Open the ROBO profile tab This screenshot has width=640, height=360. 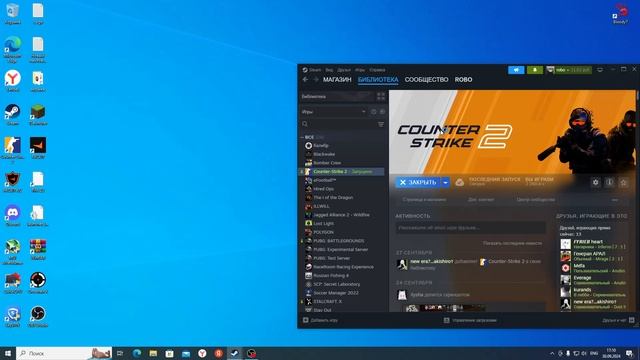(x=463, y=80)
